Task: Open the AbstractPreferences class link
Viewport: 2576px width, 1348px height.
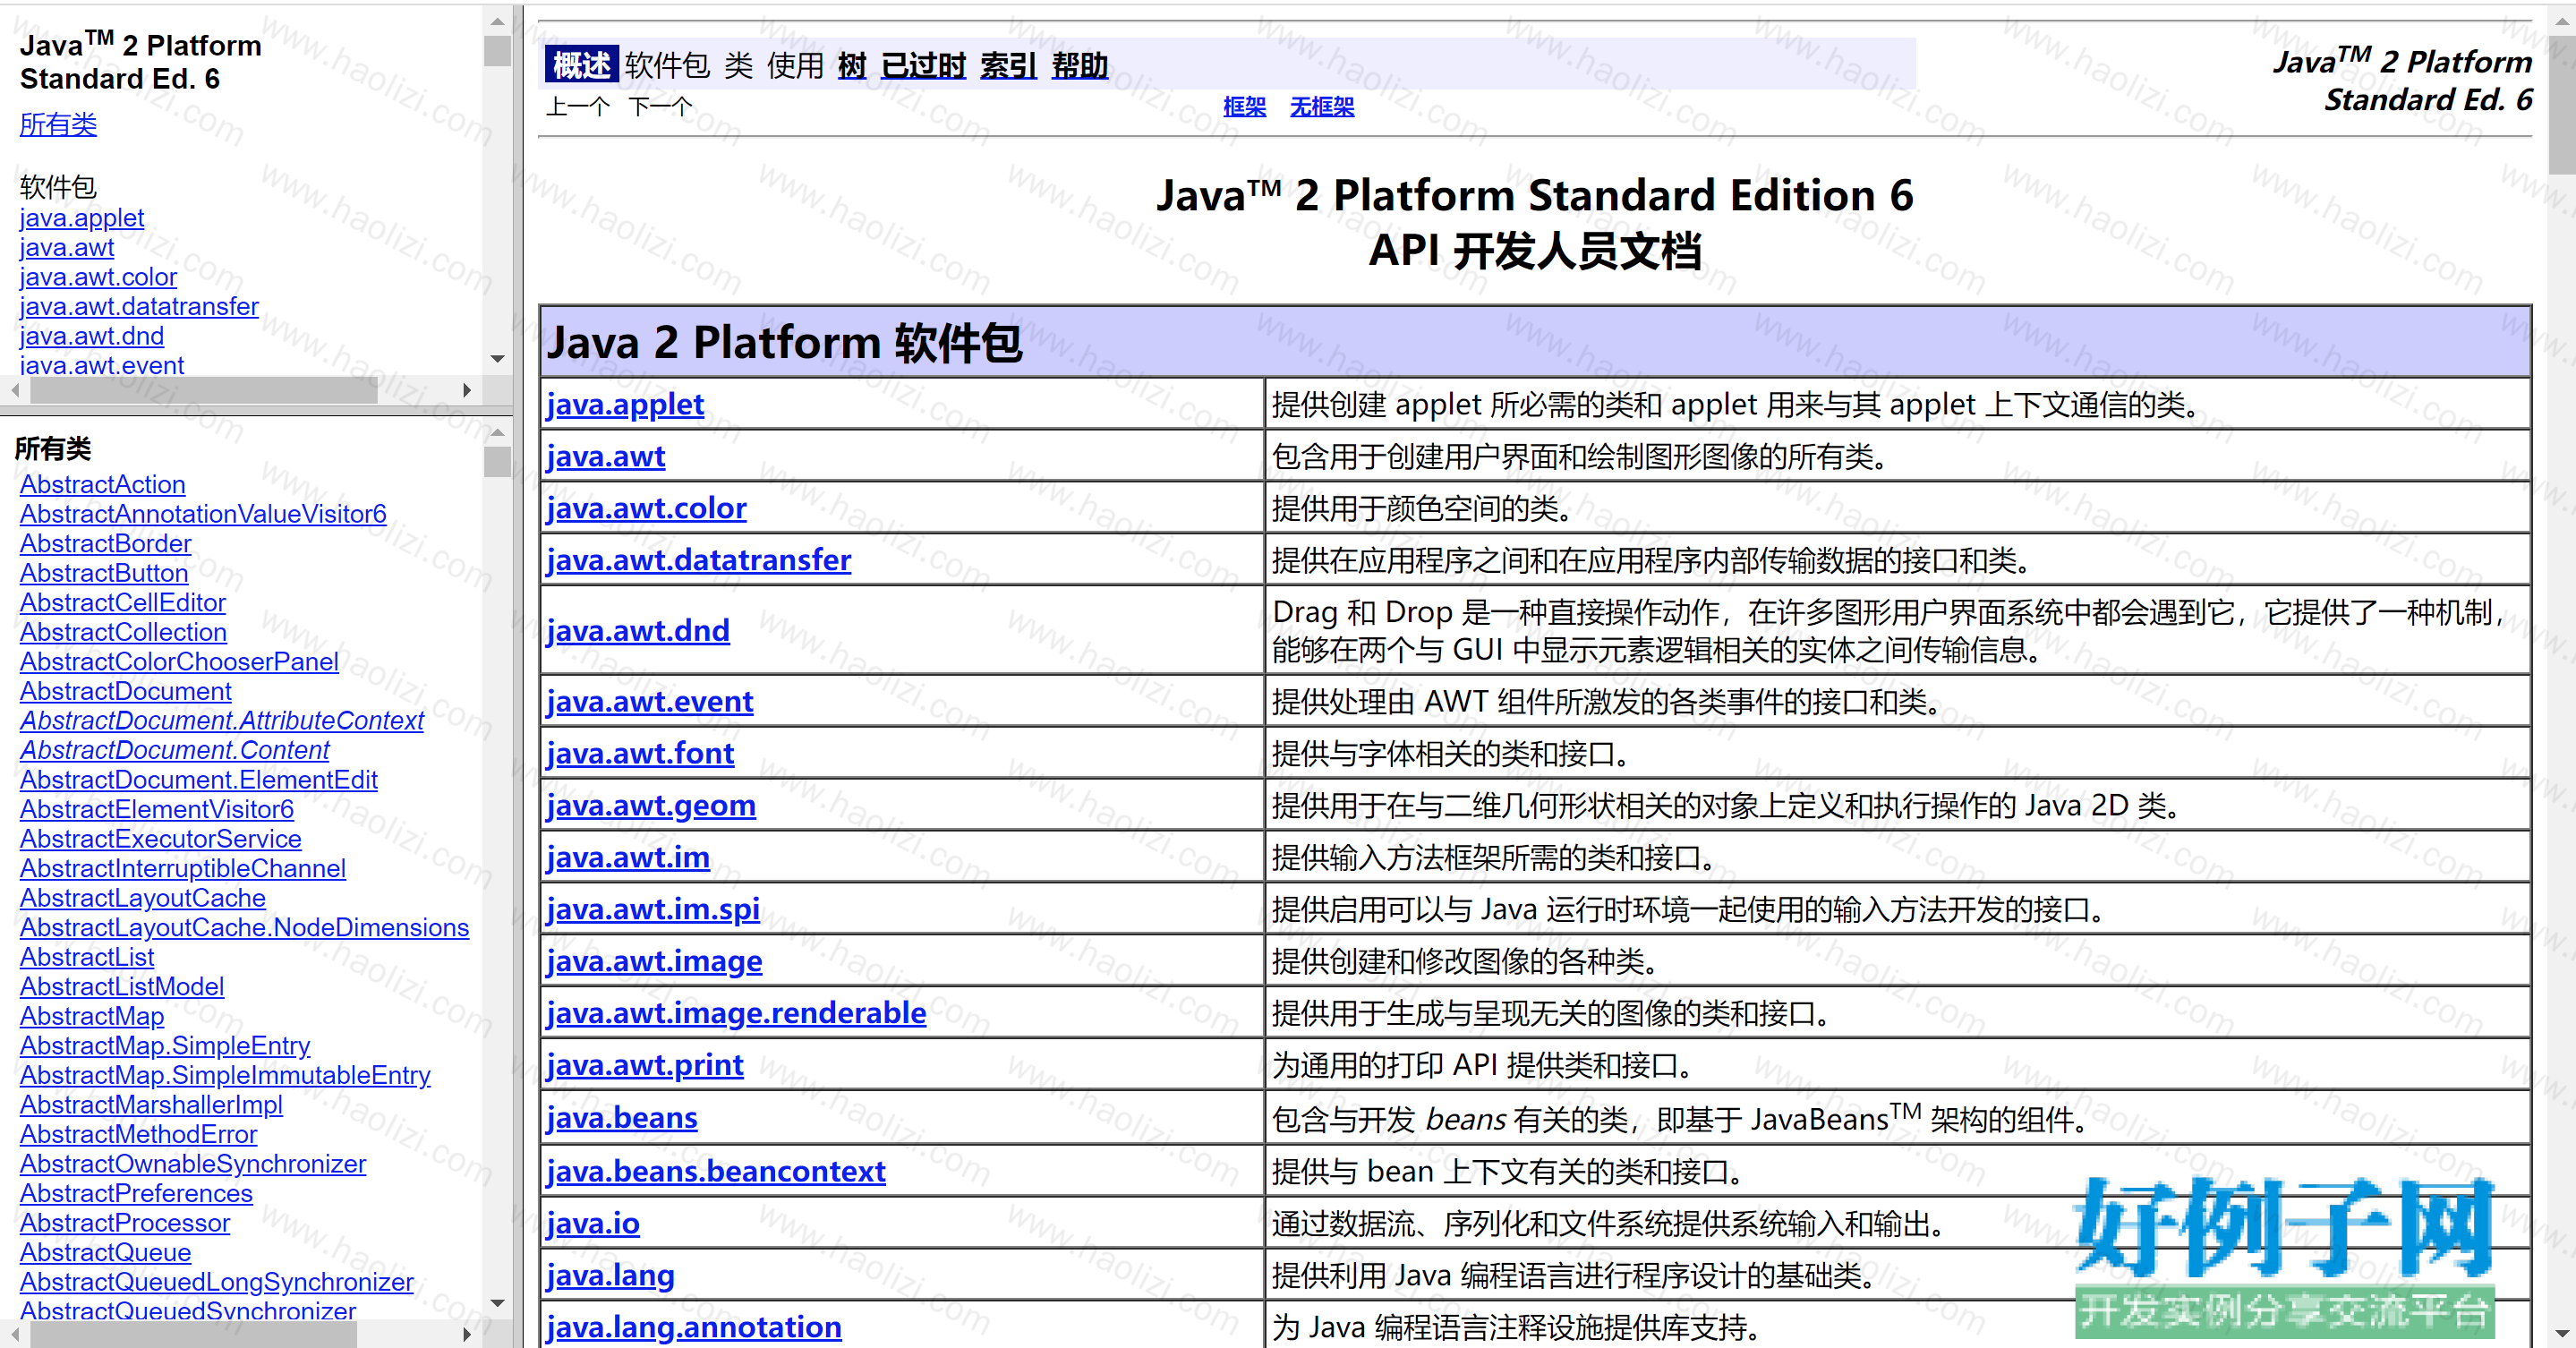Action: (x=136, y=1194)
